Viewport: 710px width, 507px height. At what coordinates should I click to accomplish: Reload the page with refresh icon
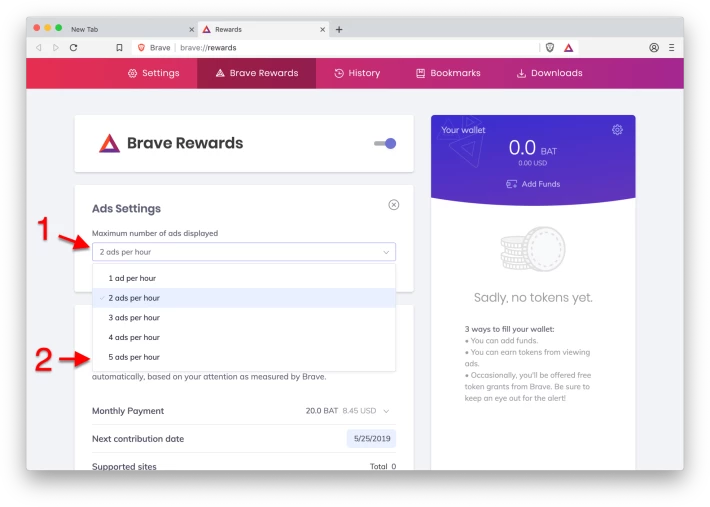[73, 48]
